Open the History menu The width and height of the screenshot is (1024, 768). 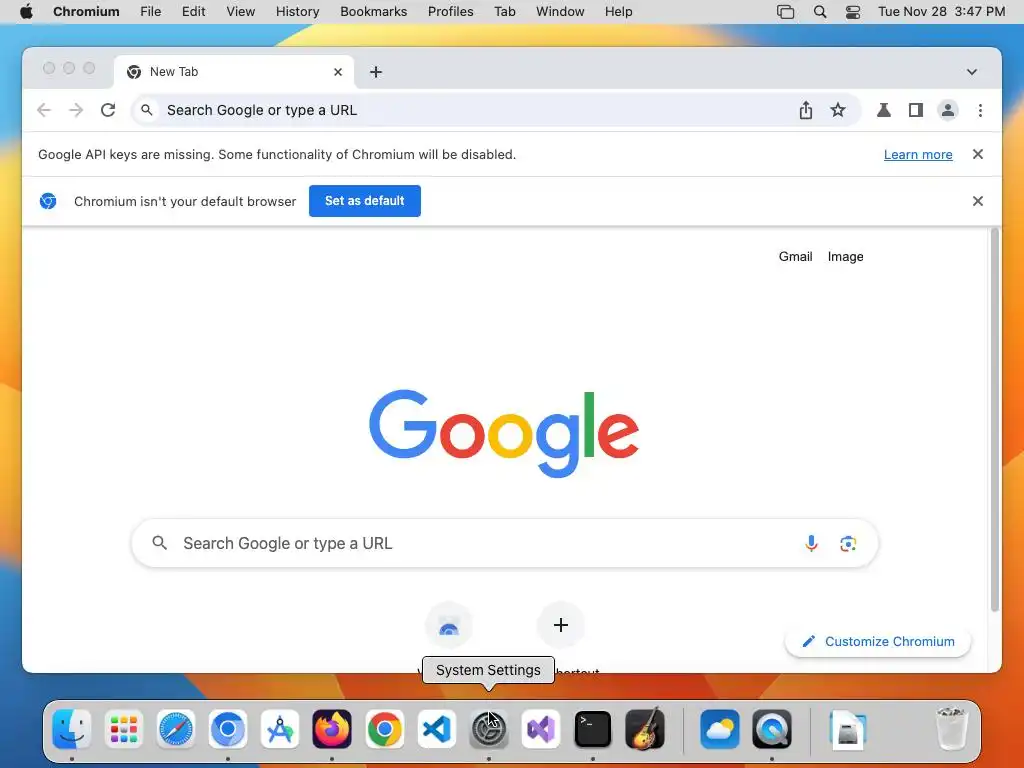pyautogui.click(x=297, y=12)
